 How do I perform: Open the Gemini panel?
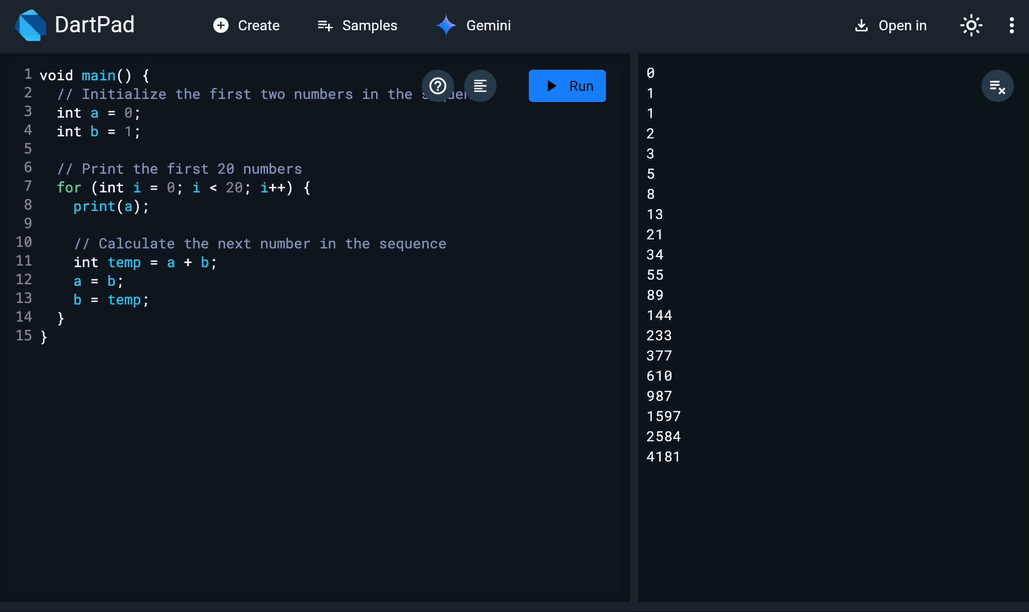473,25
